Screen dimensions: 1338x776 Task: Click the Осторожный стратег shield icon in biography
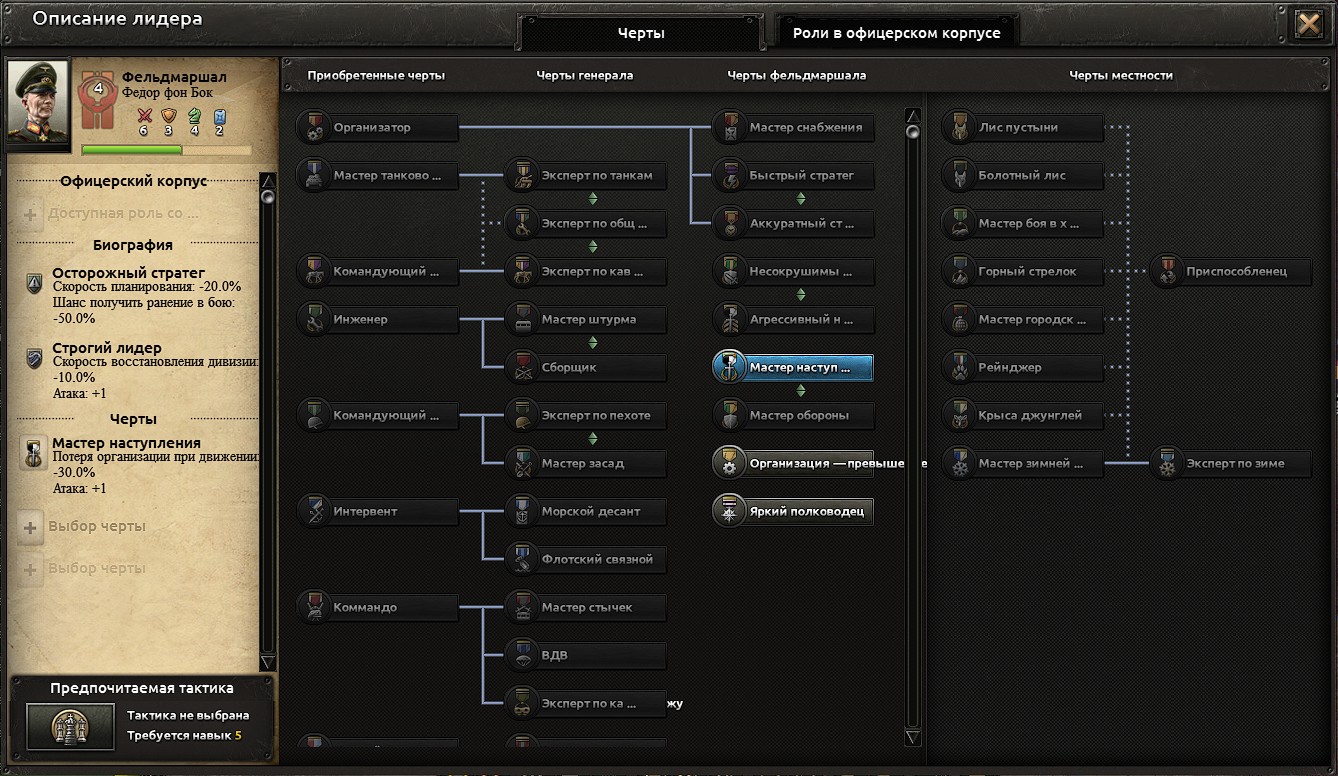34,284
